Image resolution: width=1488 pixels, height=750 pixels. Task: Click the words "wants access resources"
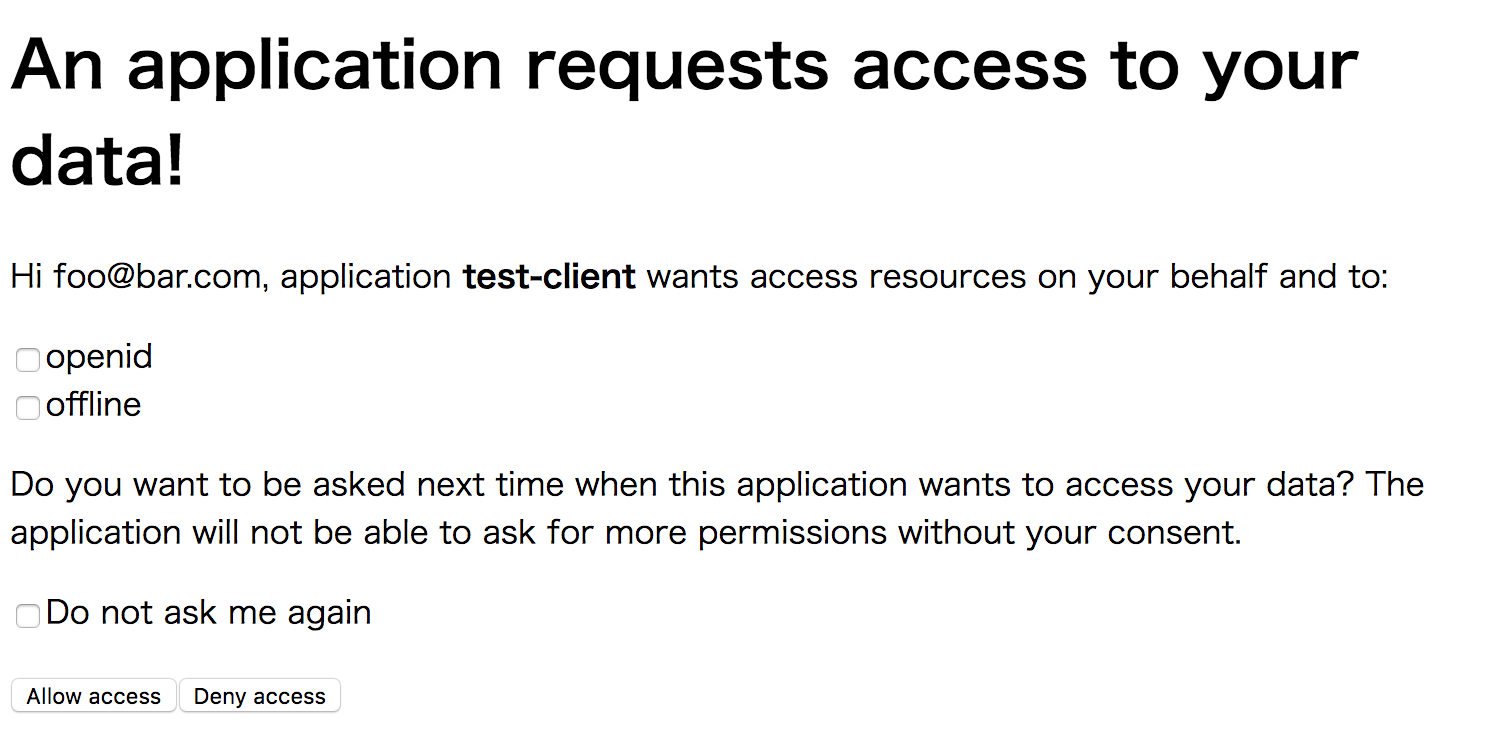point(836,277)
